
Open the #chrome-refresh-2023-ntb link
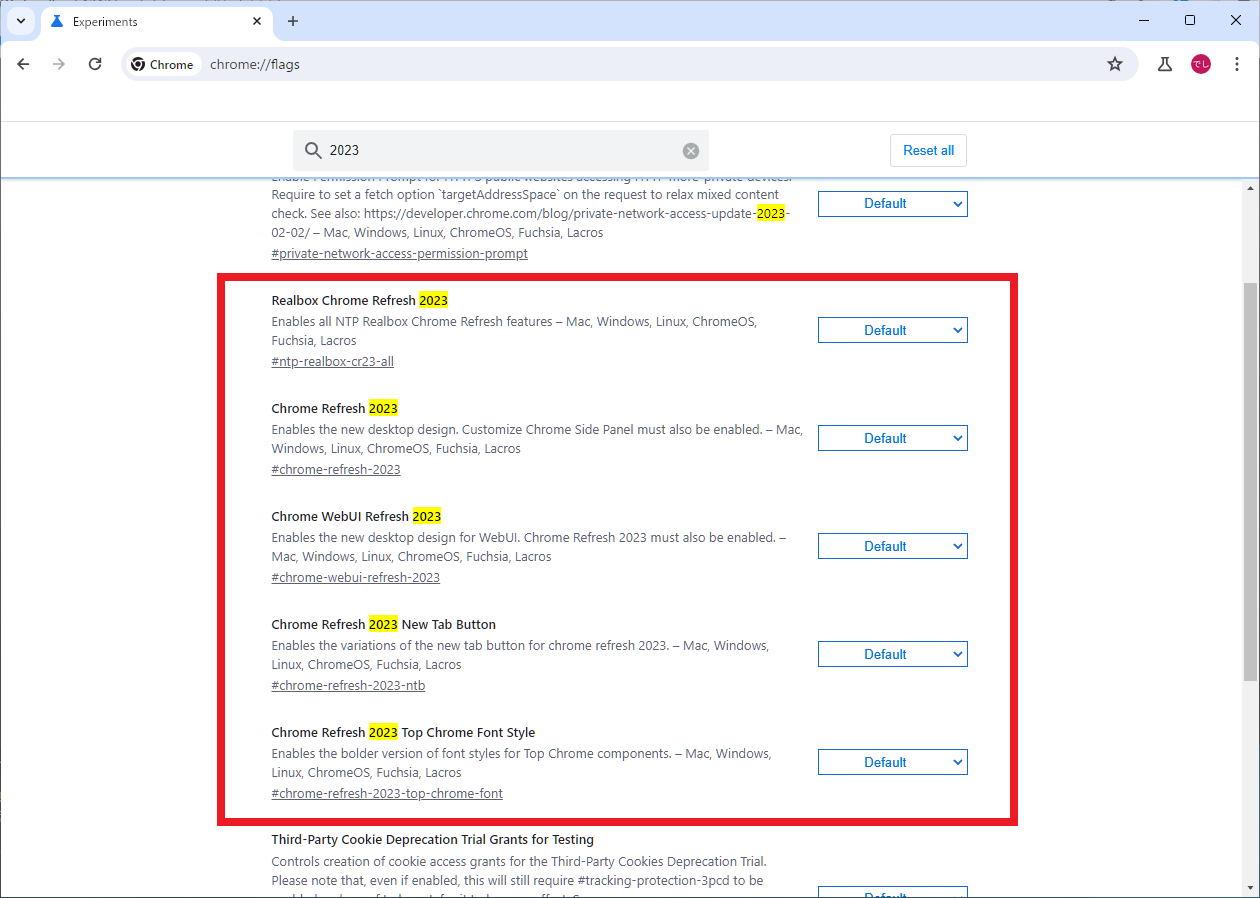[x=348, y=686]
